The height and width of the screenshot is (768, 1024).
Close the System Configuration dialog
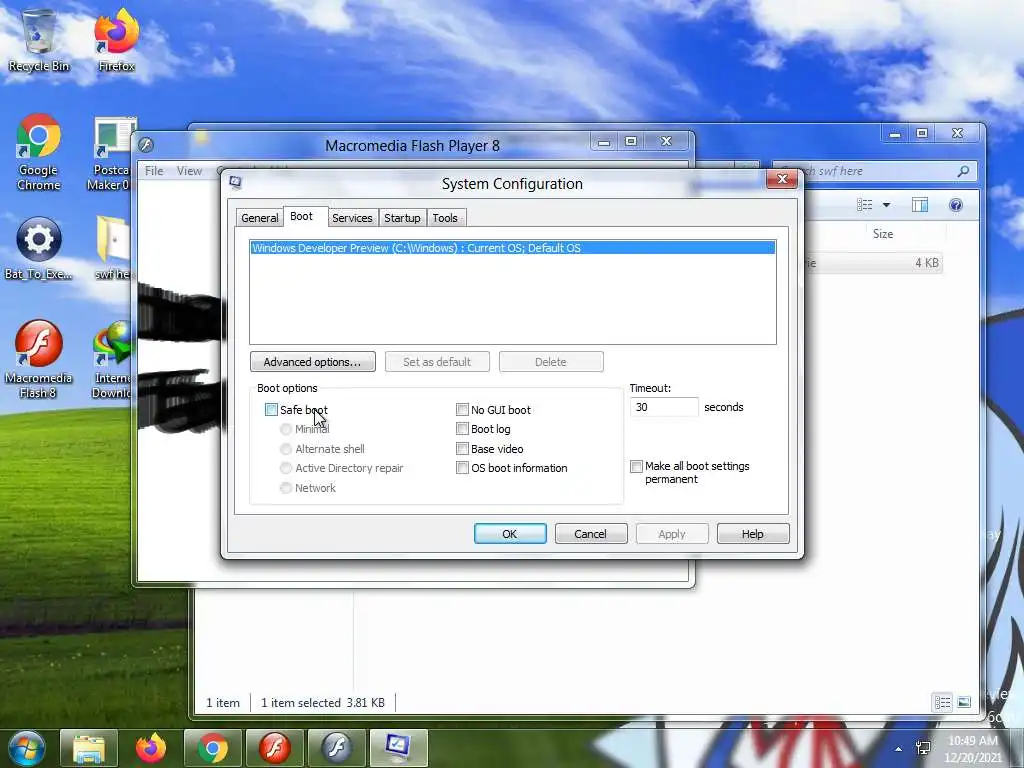[x=782, y=179]
